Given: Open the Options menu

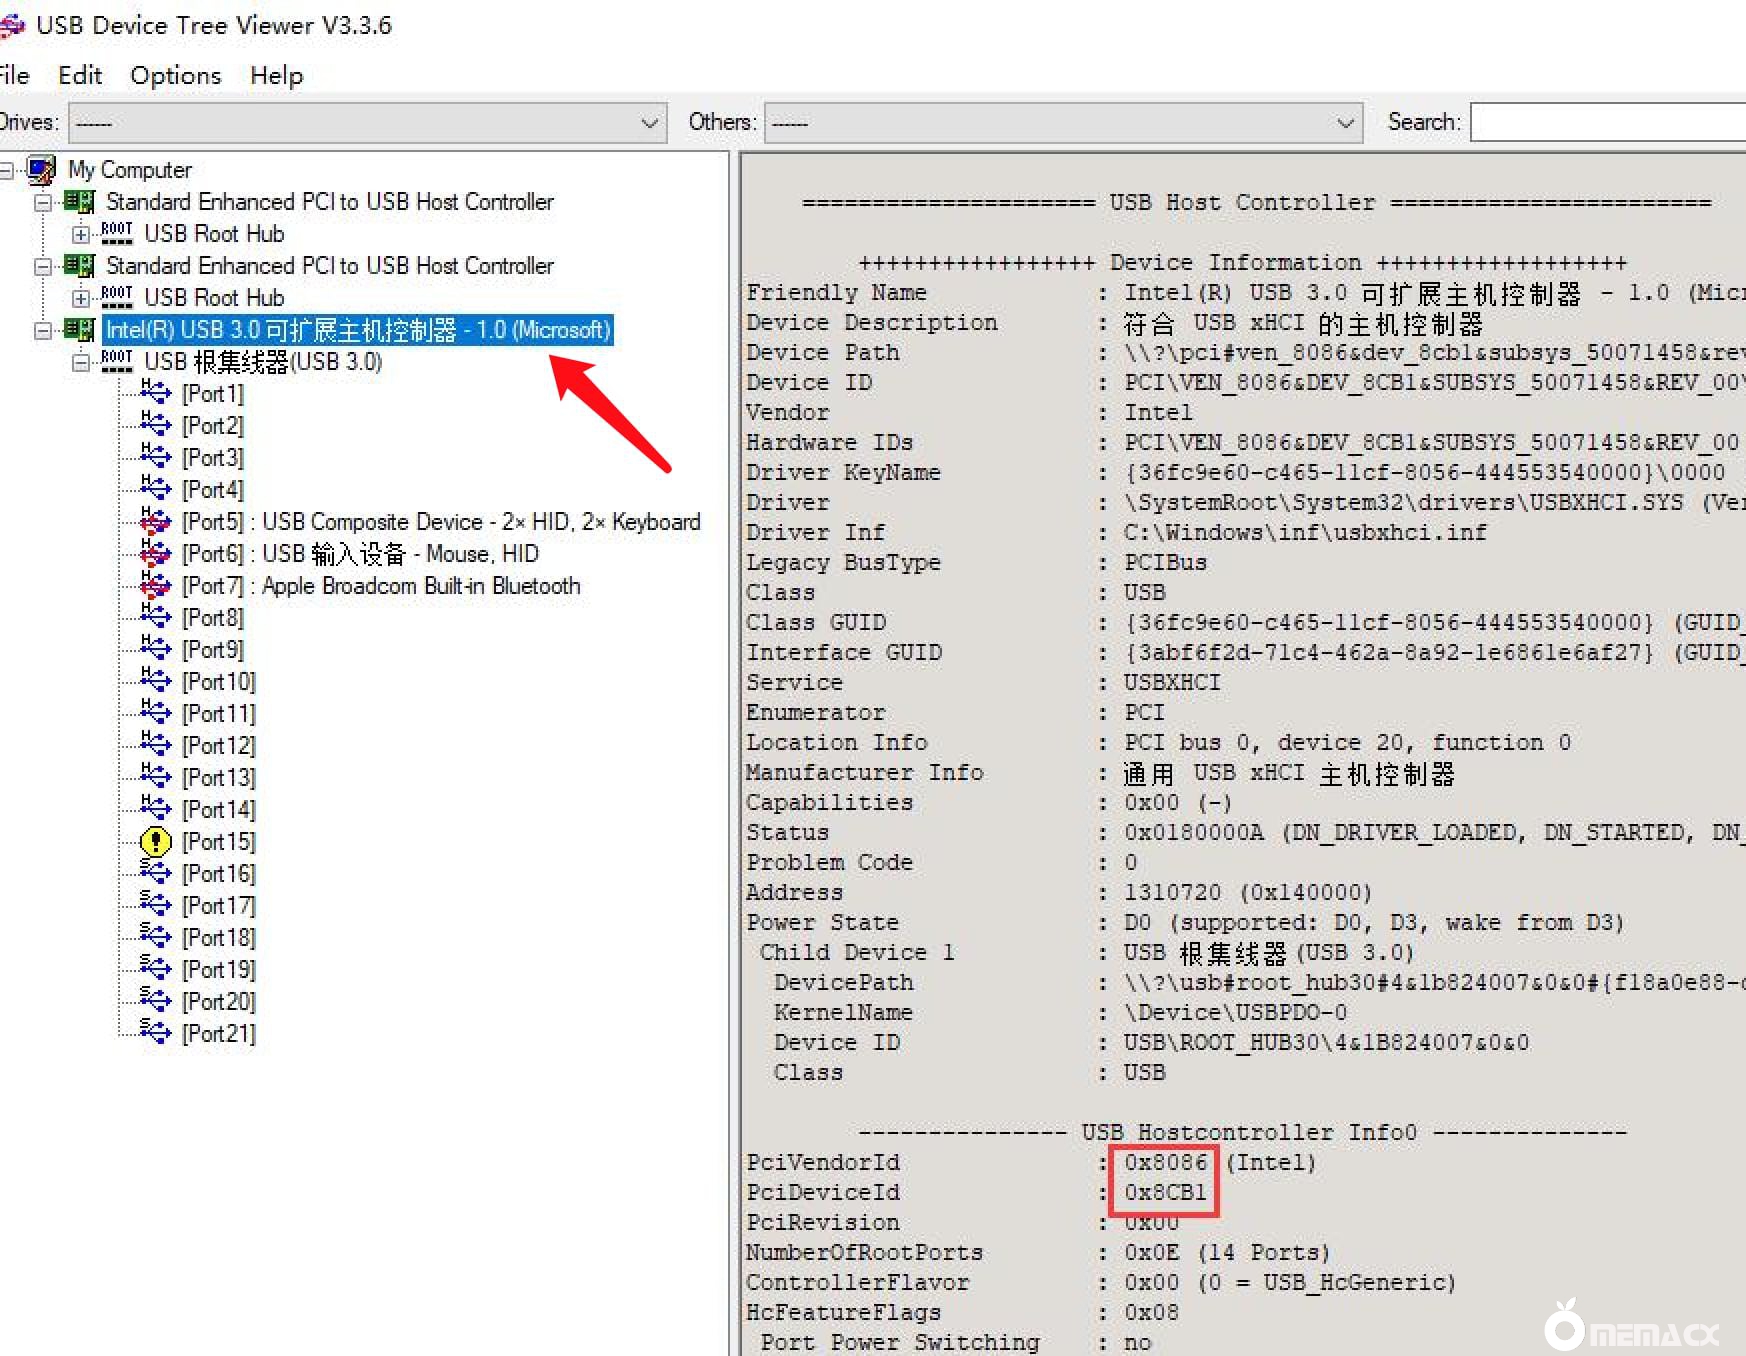Looking at the screenshot, I should coord(175,76).
